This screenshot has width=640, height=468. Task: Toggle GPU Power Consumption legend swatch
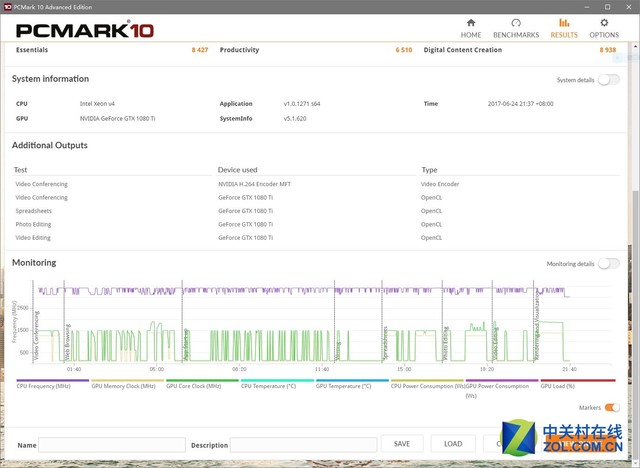[x=502, y=380]
